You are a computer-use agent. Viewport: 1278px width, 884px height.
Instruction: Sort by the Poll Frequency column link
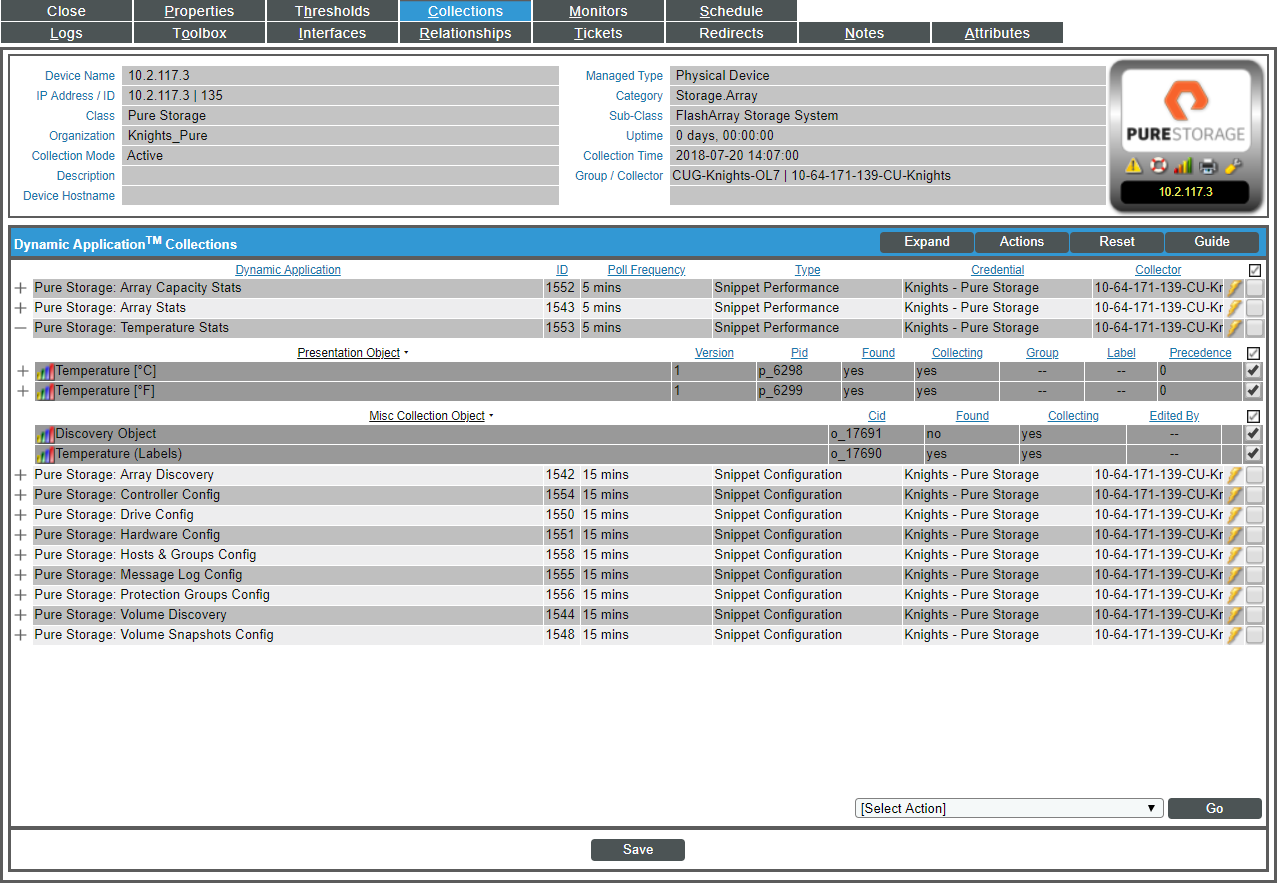pyautogui.click(x=646, y=269)
